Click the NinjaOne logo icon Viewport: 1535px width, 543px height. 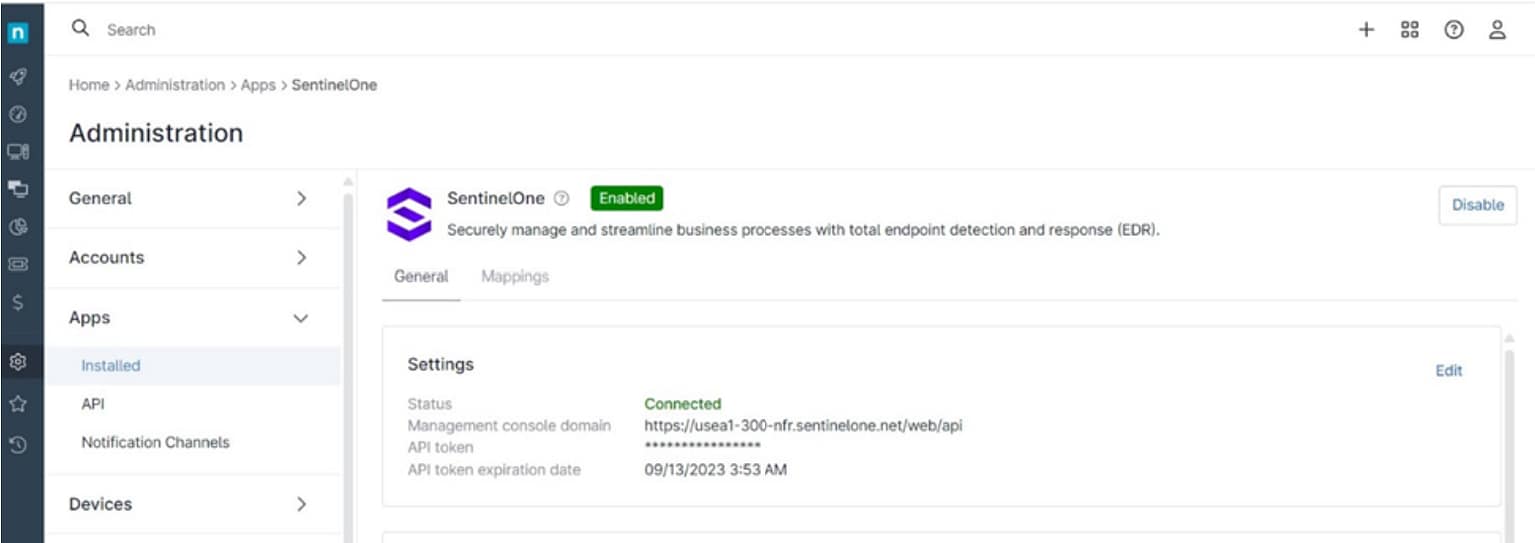point(18,33)
